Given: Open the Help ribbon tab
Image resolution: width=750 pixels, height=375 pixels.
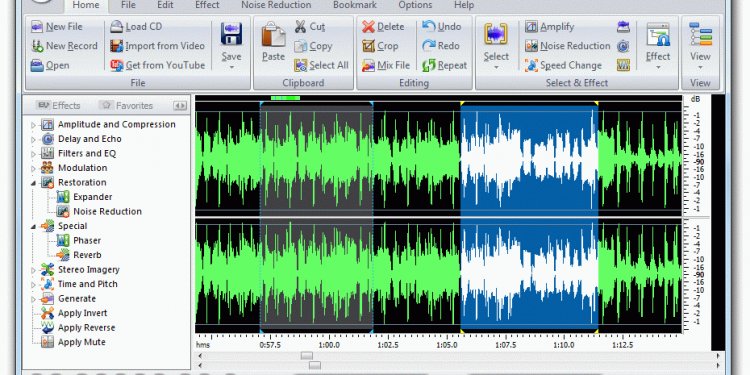Looking at the screenshot, I should 463,5.
